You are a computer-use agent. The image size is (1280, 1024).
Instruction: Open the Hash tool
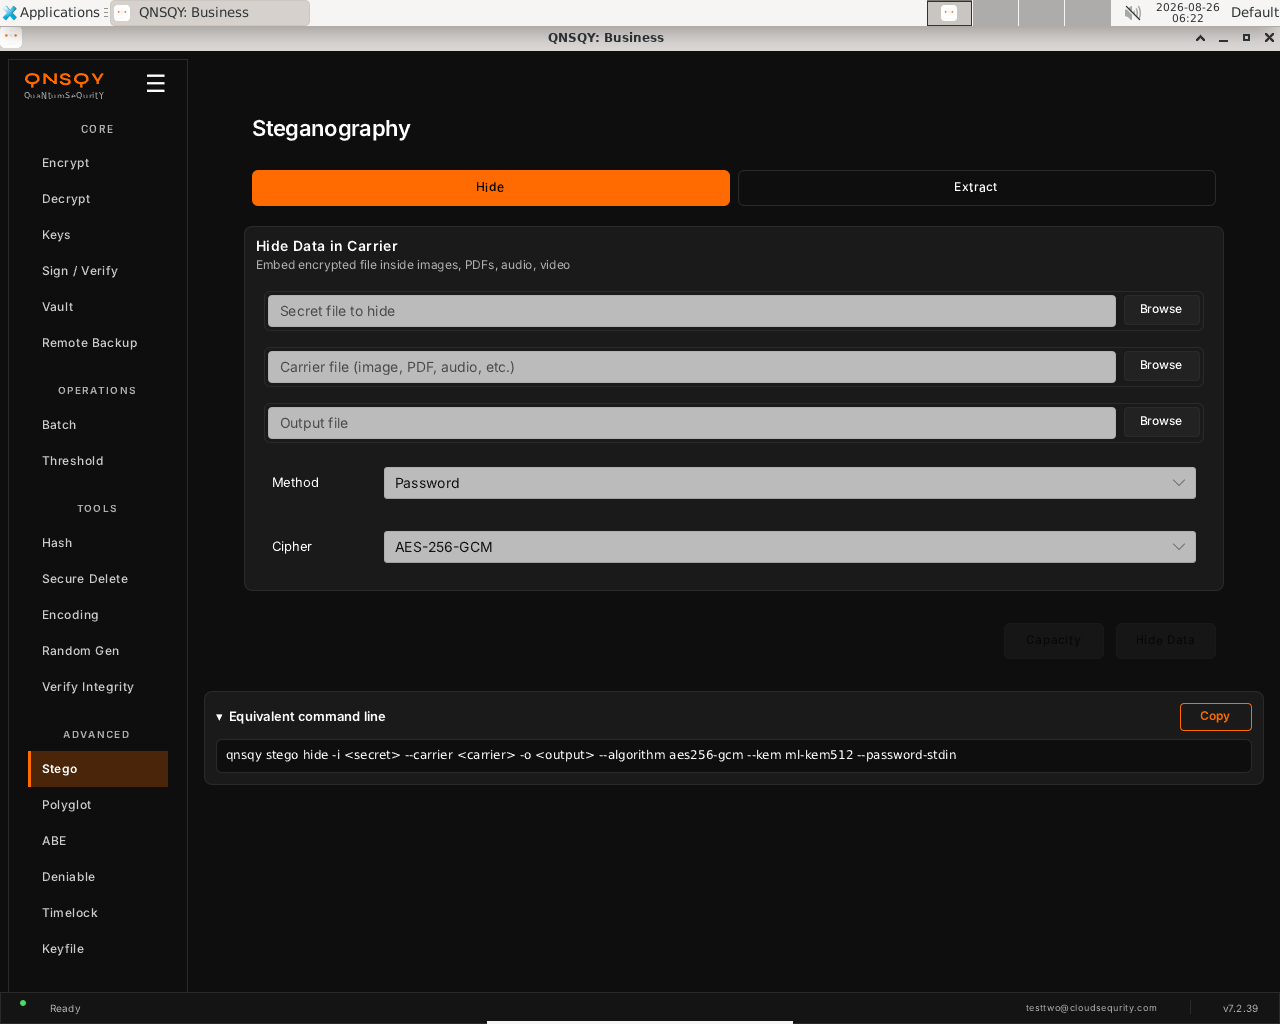(x=97, y=543)
